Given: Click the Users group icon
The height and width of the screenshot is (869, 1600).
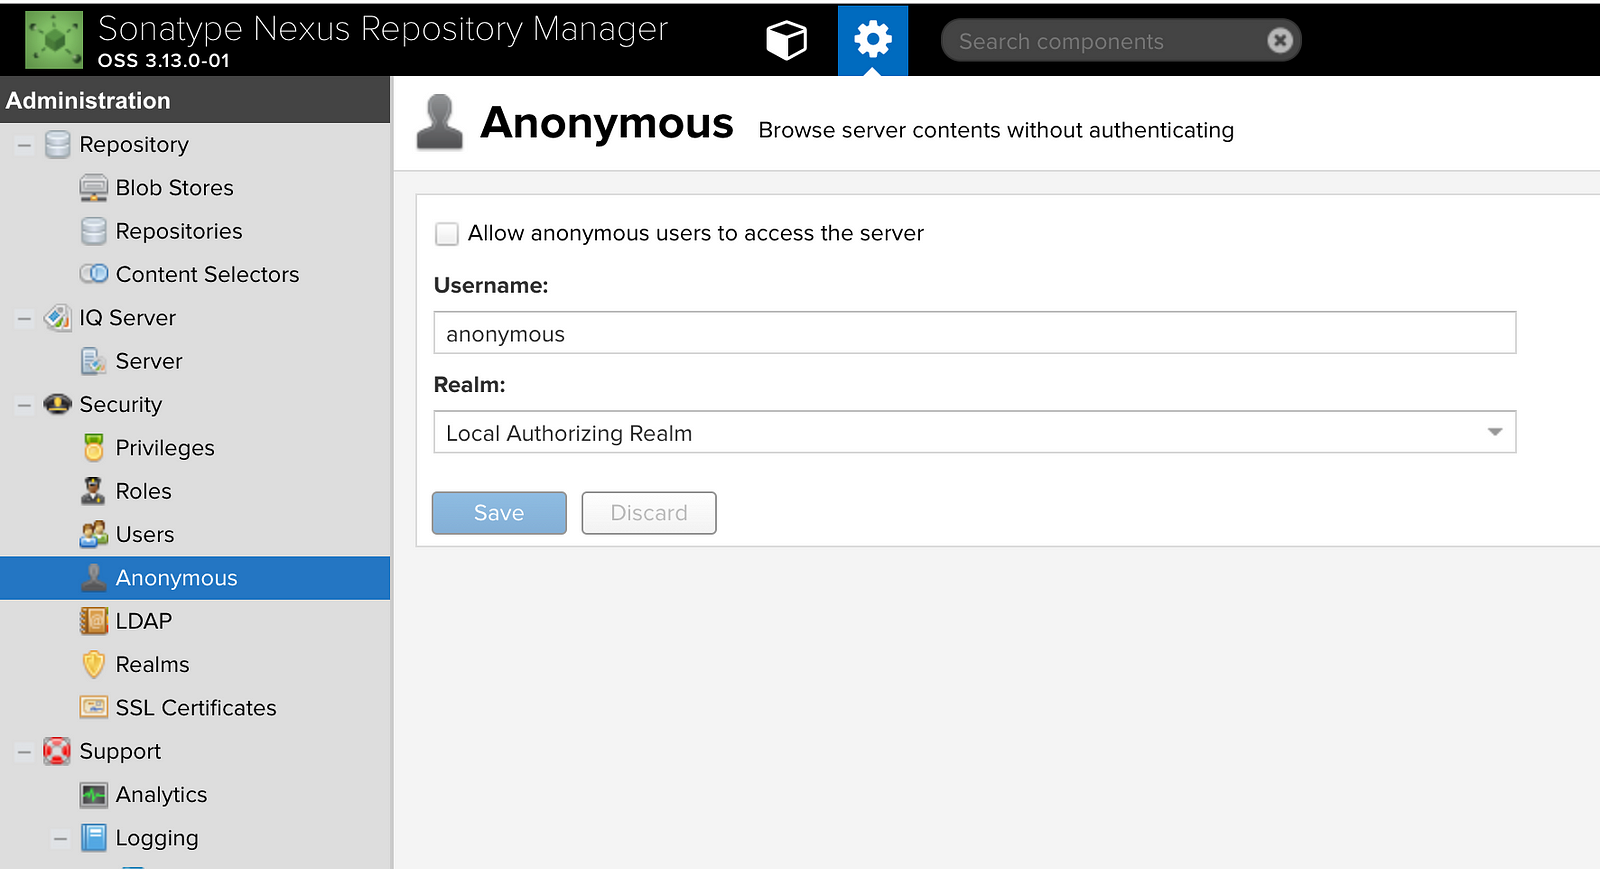Looking at the screenshot, I should pos(93,534).
